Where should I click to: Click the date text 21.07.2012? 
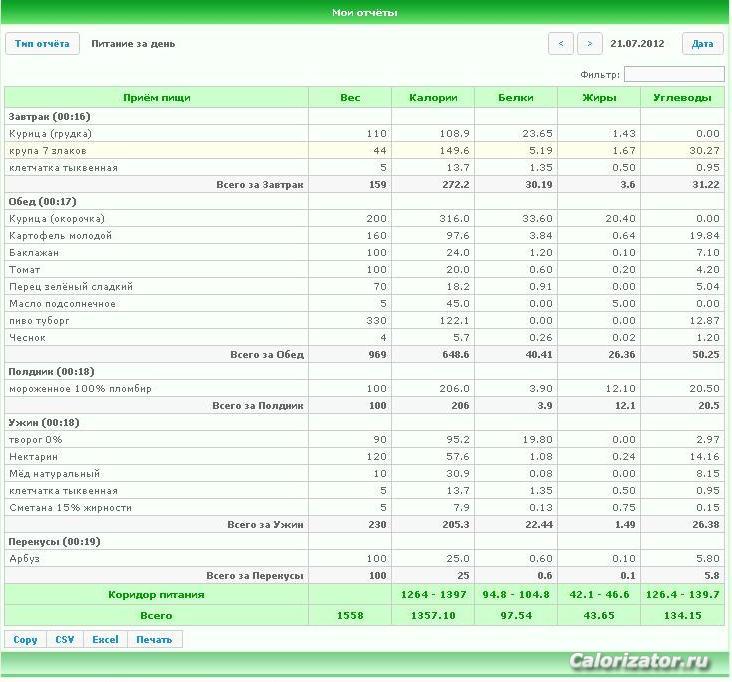point(637,44)
